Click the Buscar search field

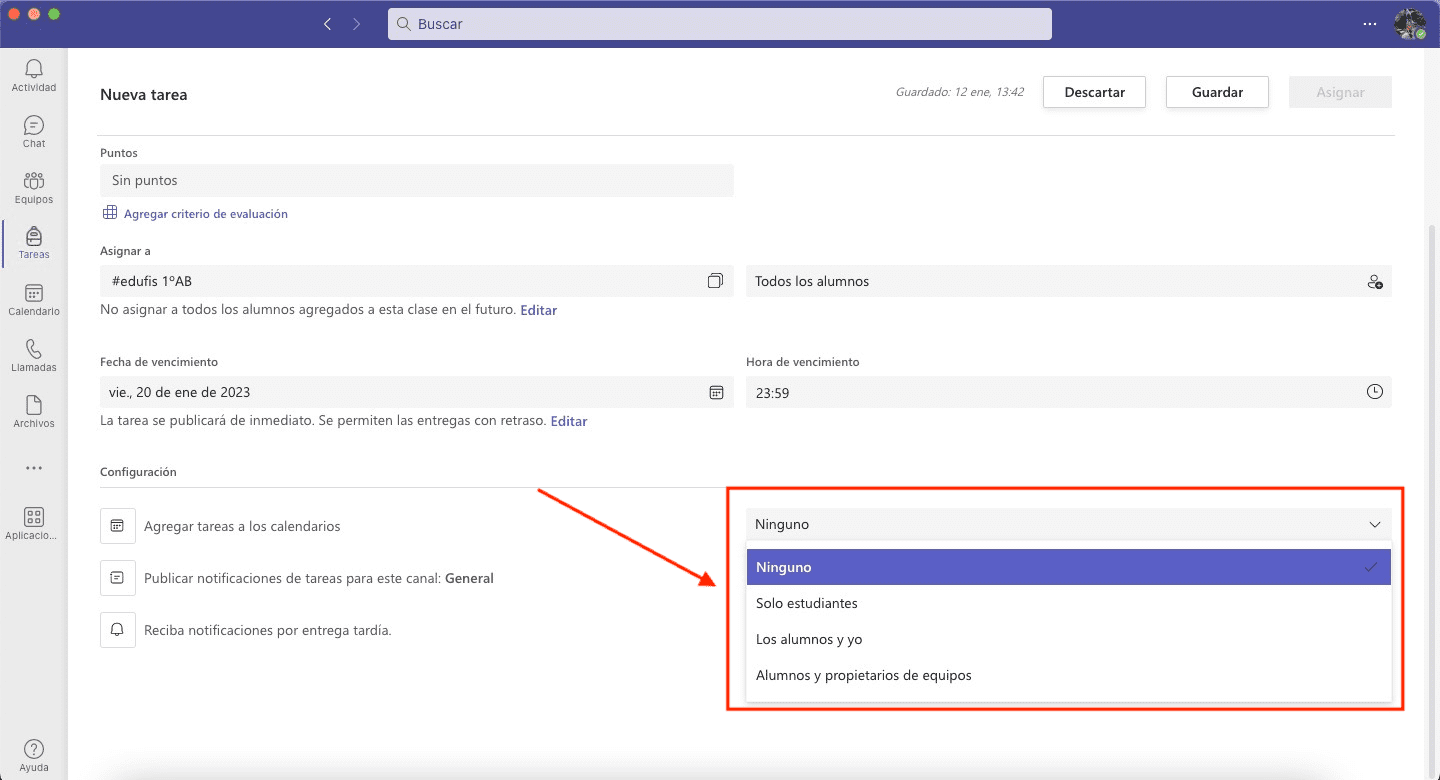720,24
